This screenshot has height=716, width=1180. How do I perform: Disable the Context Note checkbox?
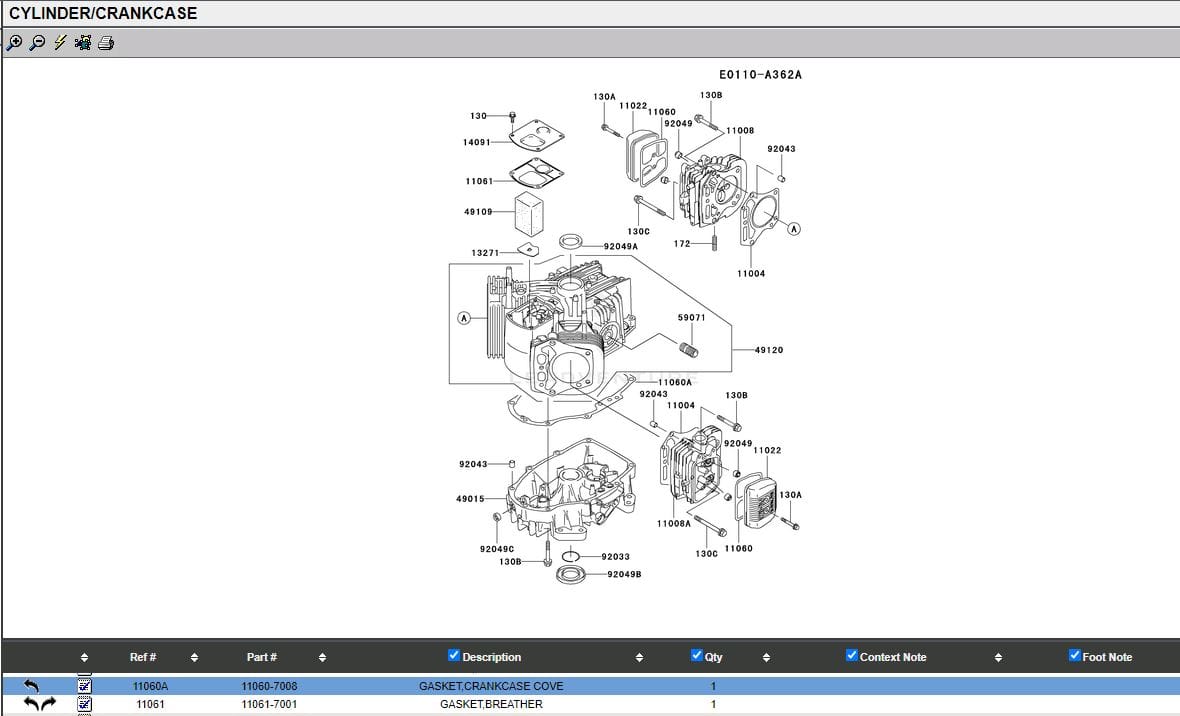pyautogui.click(x=852, y=656)
